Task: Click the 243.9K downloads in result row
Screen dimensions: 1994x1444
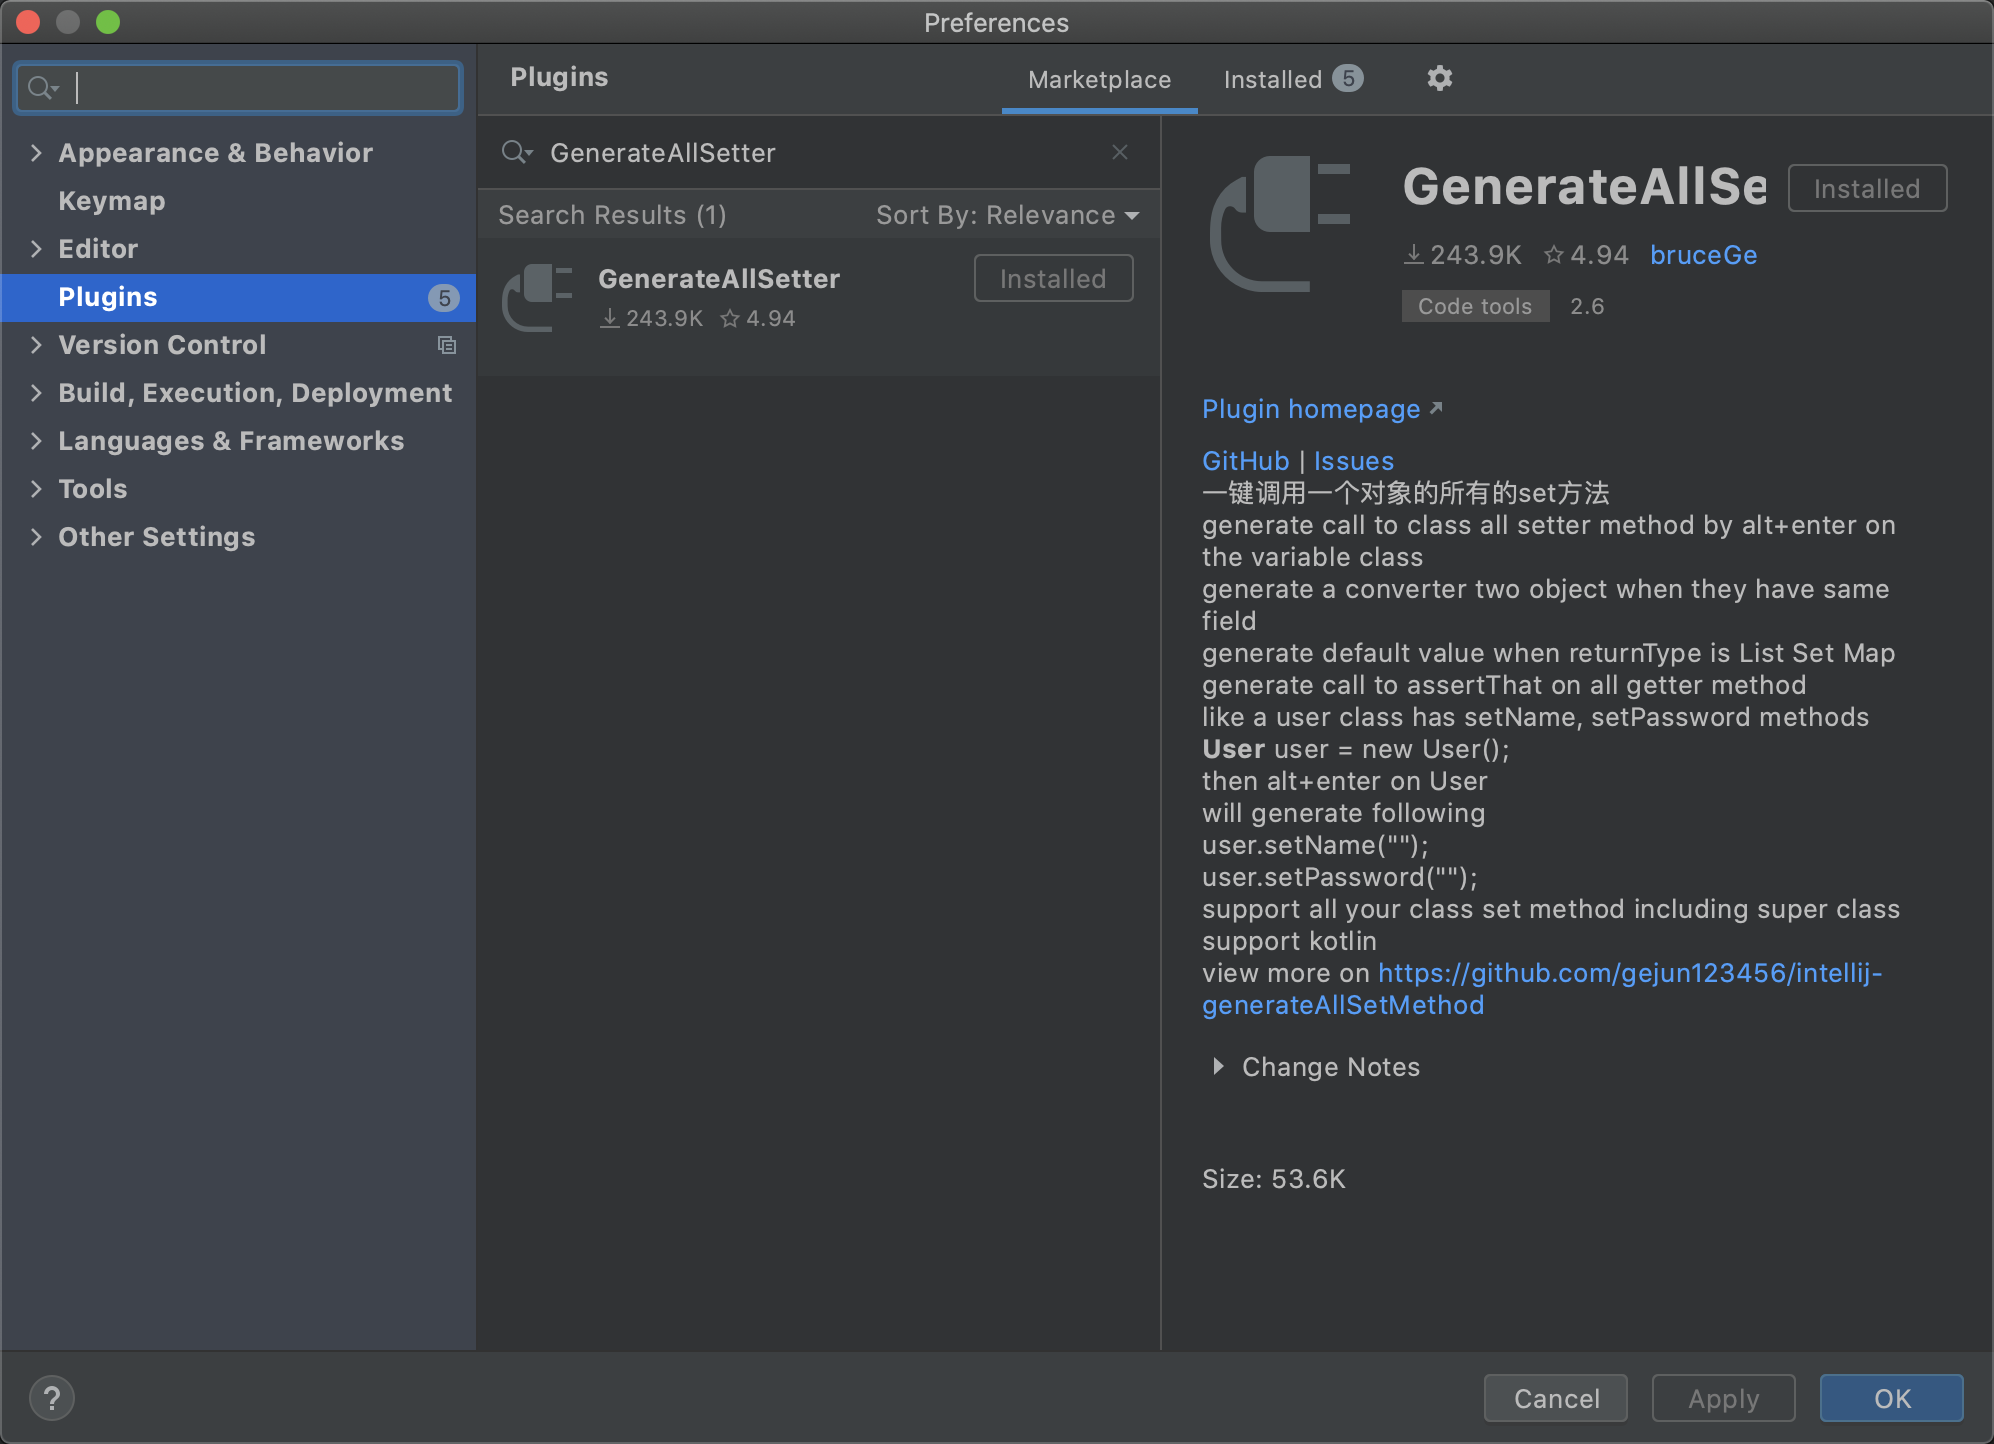Action: coord(652,318)
